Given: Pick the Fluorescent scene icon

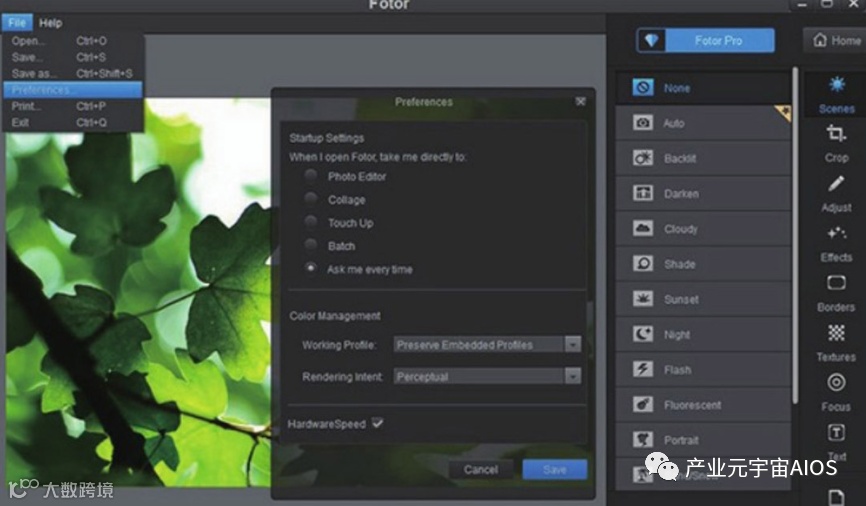Looking at the screenshot, I should pyautogui.click(x=643, y=404).
